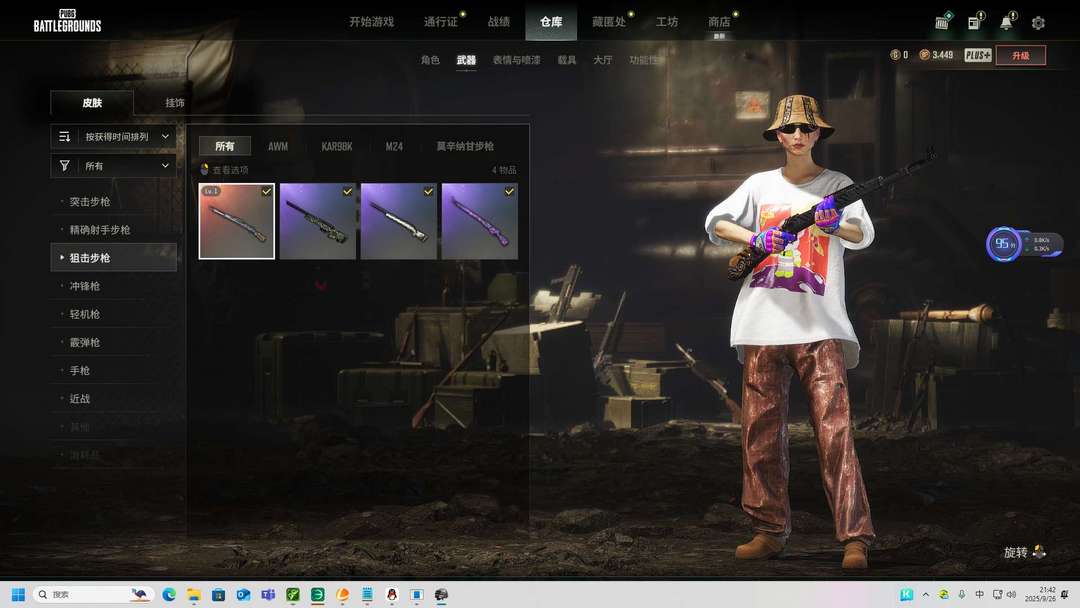Open the Windows Start menu
Image resolution: width=1080 pixels, height=608 pixels.
coord(19,594)
